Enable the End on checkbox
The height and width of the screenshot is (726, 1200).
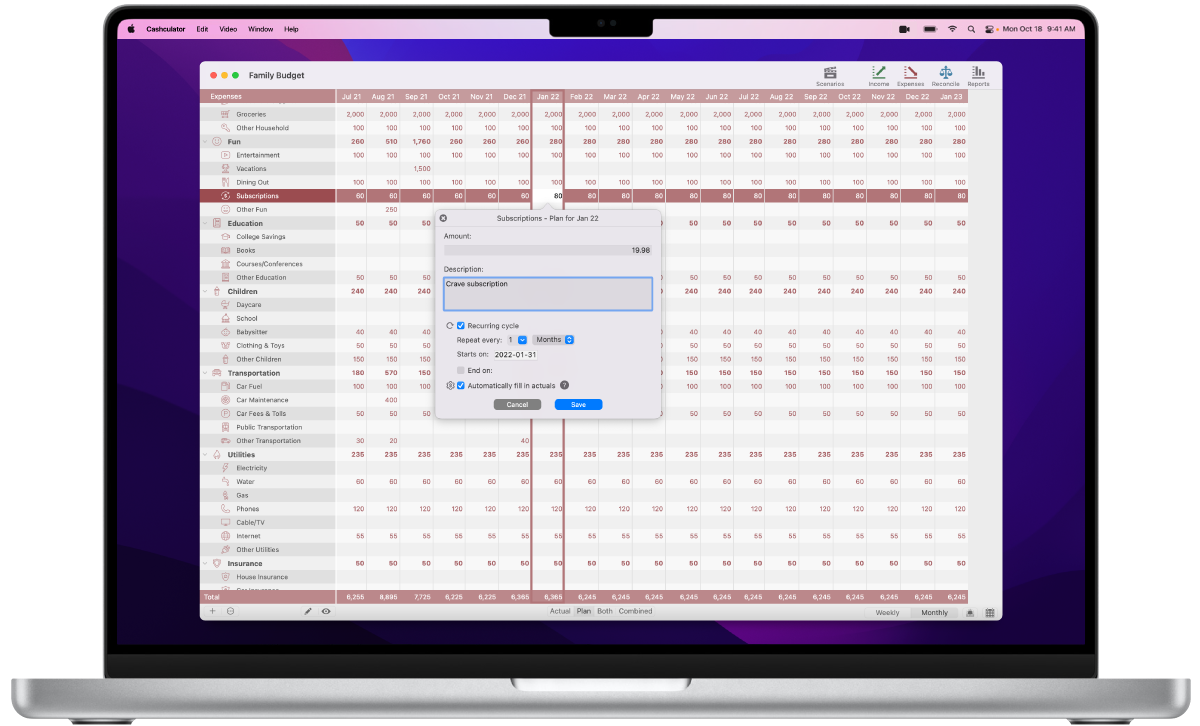click(x=461, y=370)
